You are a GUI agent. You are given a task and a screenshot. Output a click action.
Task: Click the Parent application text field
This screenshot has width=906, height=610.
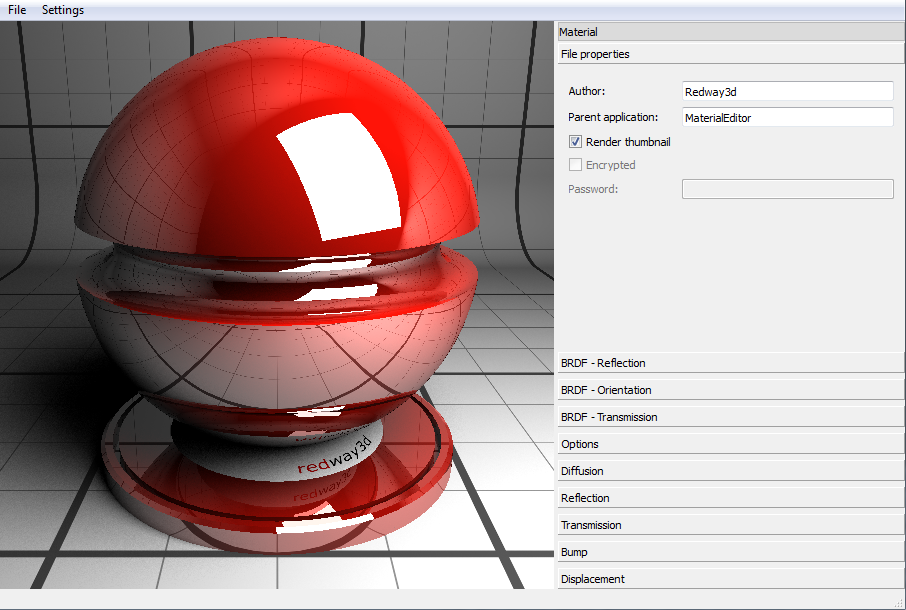click(x=787, y=117)
